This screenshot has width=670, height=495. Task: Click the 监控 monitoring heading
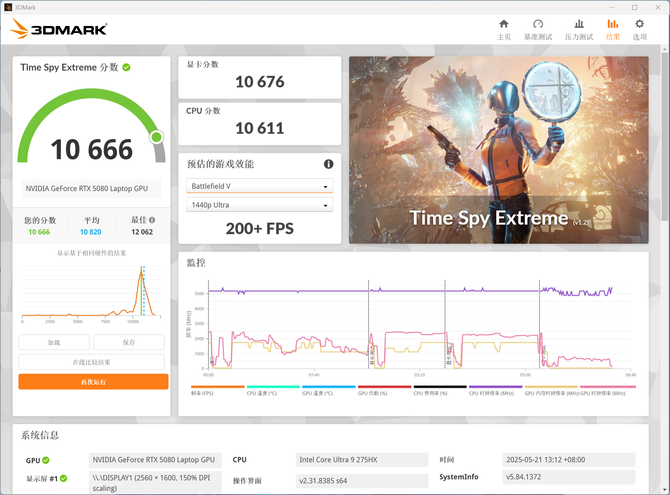196,262
